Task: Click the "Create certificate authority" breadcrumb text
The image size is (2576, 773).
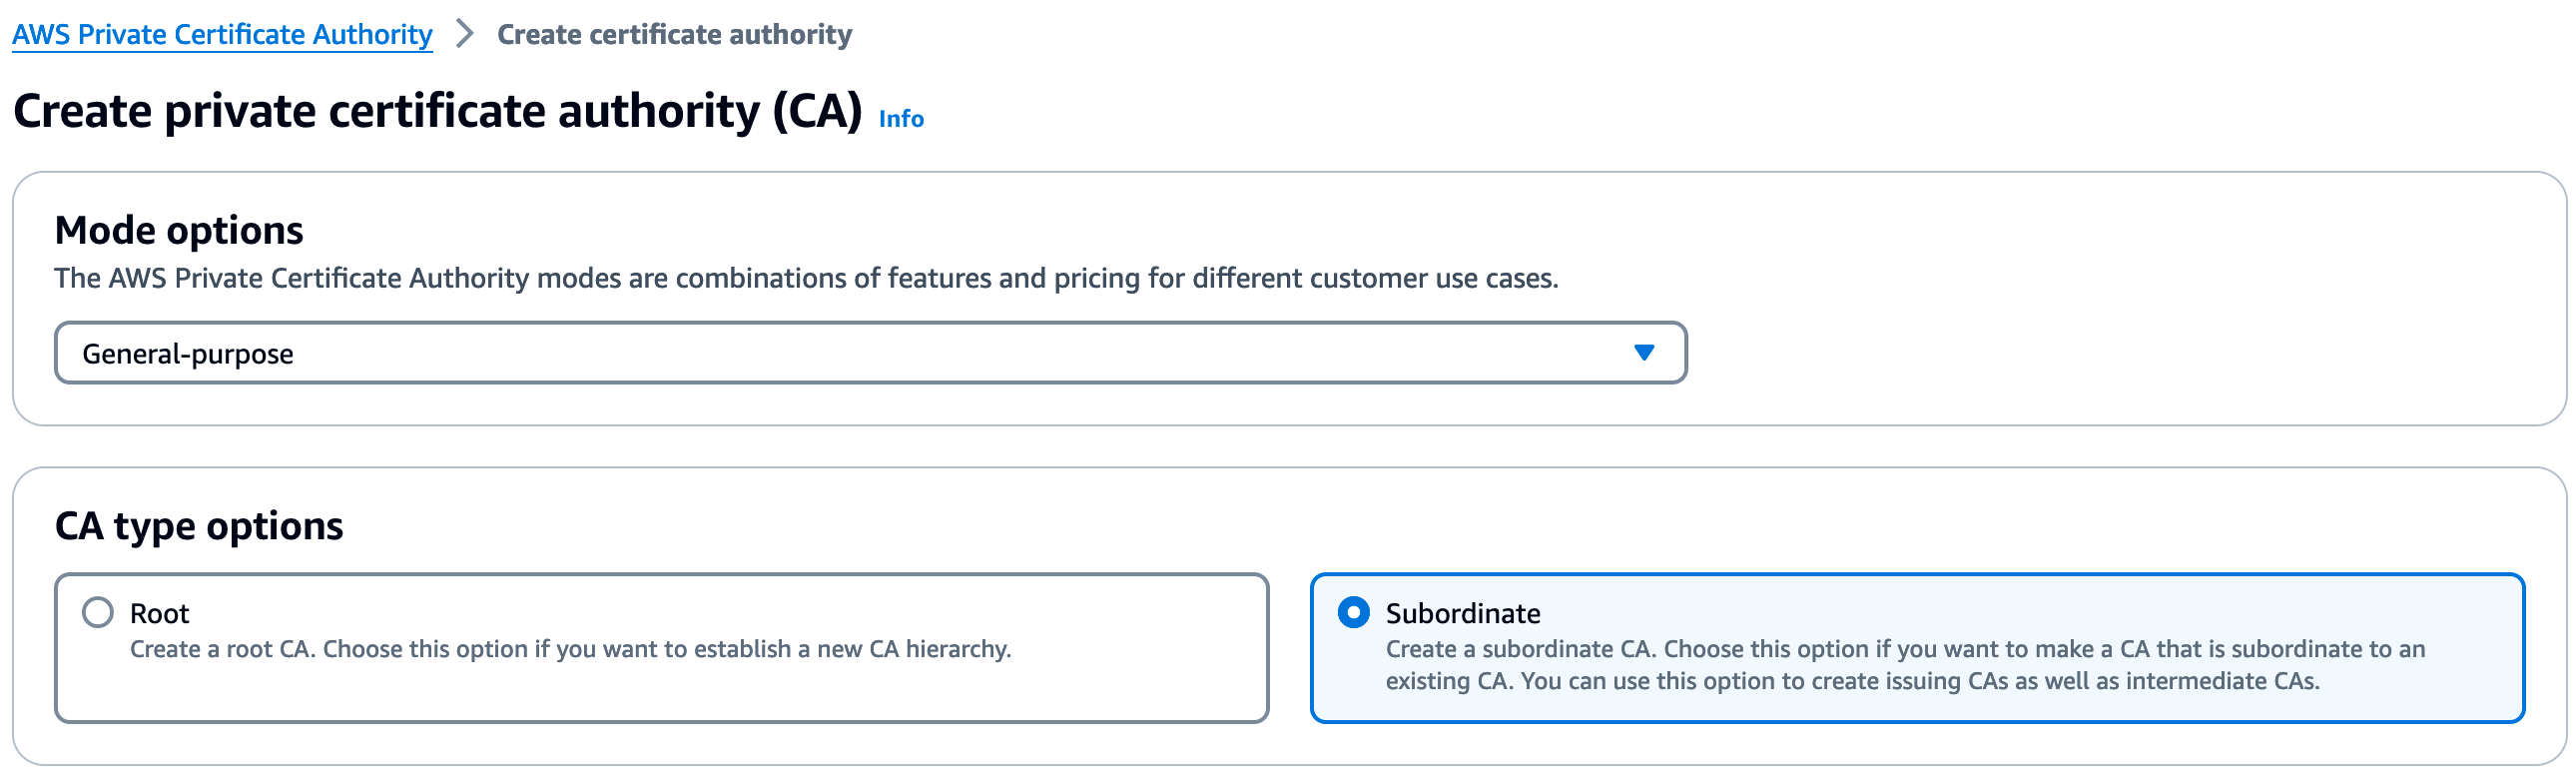Action: tap(674, 35)
